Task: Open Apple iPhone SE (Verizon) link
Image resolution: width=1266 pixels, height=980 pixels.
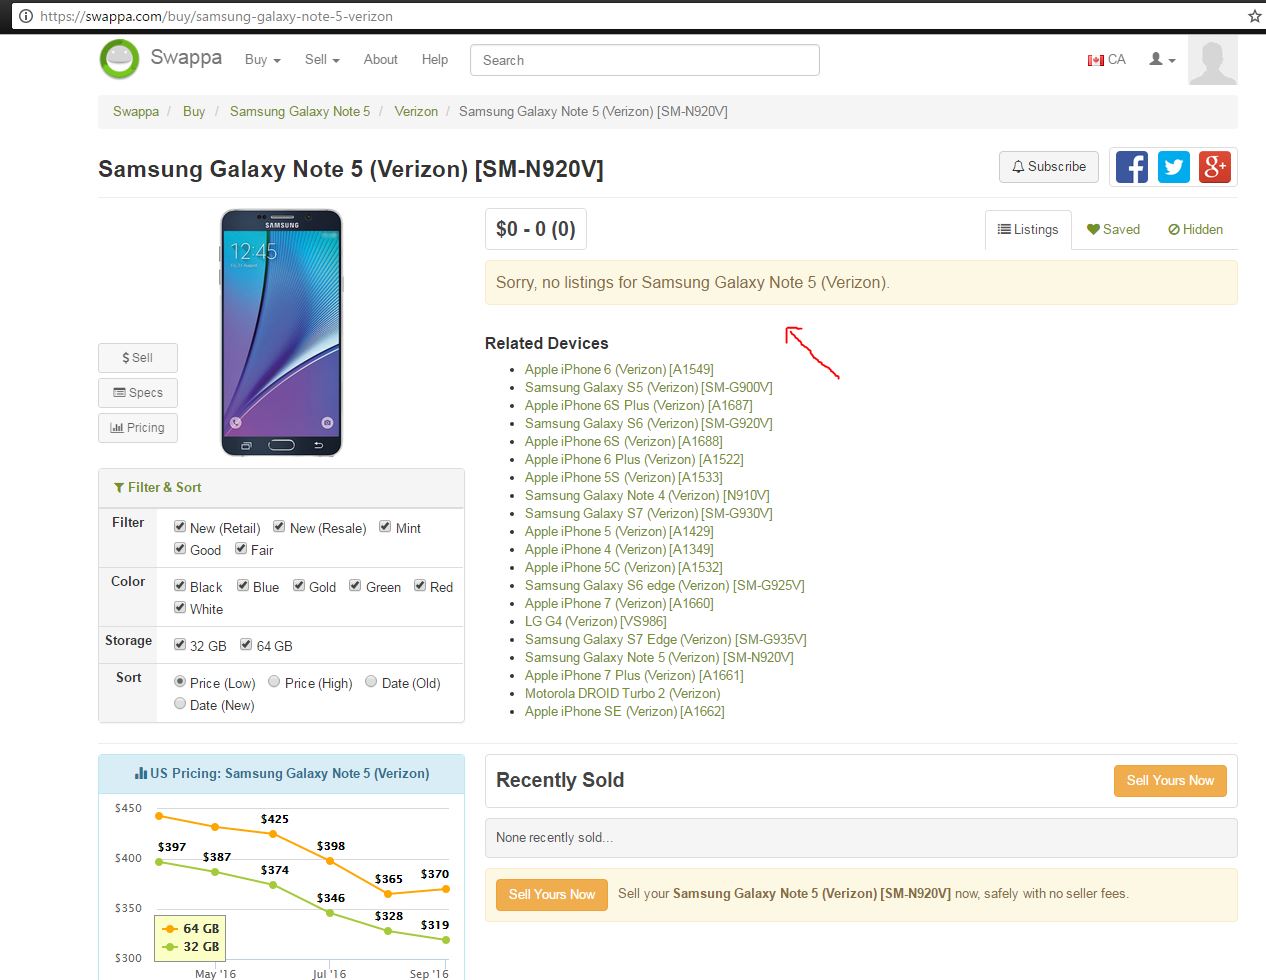Action: pos(625,712)
